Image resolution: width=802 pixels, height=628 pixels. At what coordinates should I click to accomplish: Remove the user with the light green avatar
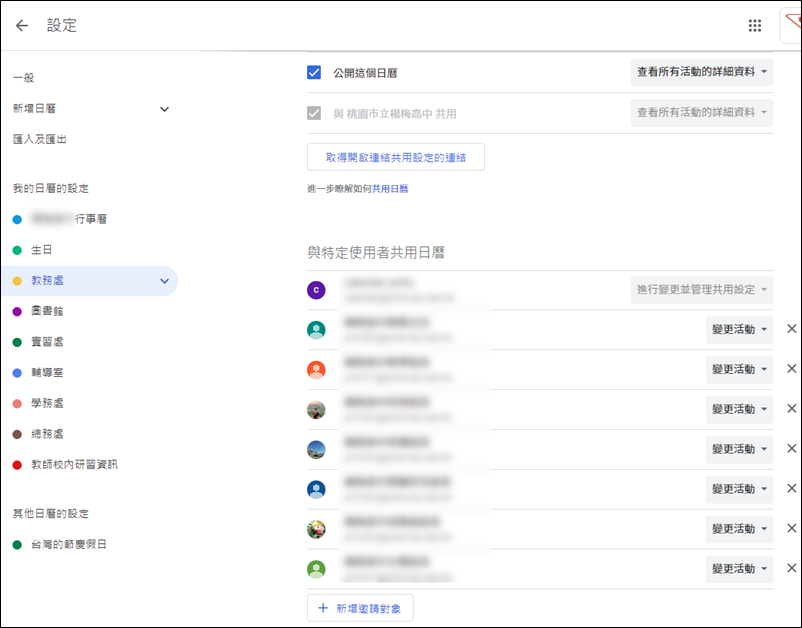791,568
